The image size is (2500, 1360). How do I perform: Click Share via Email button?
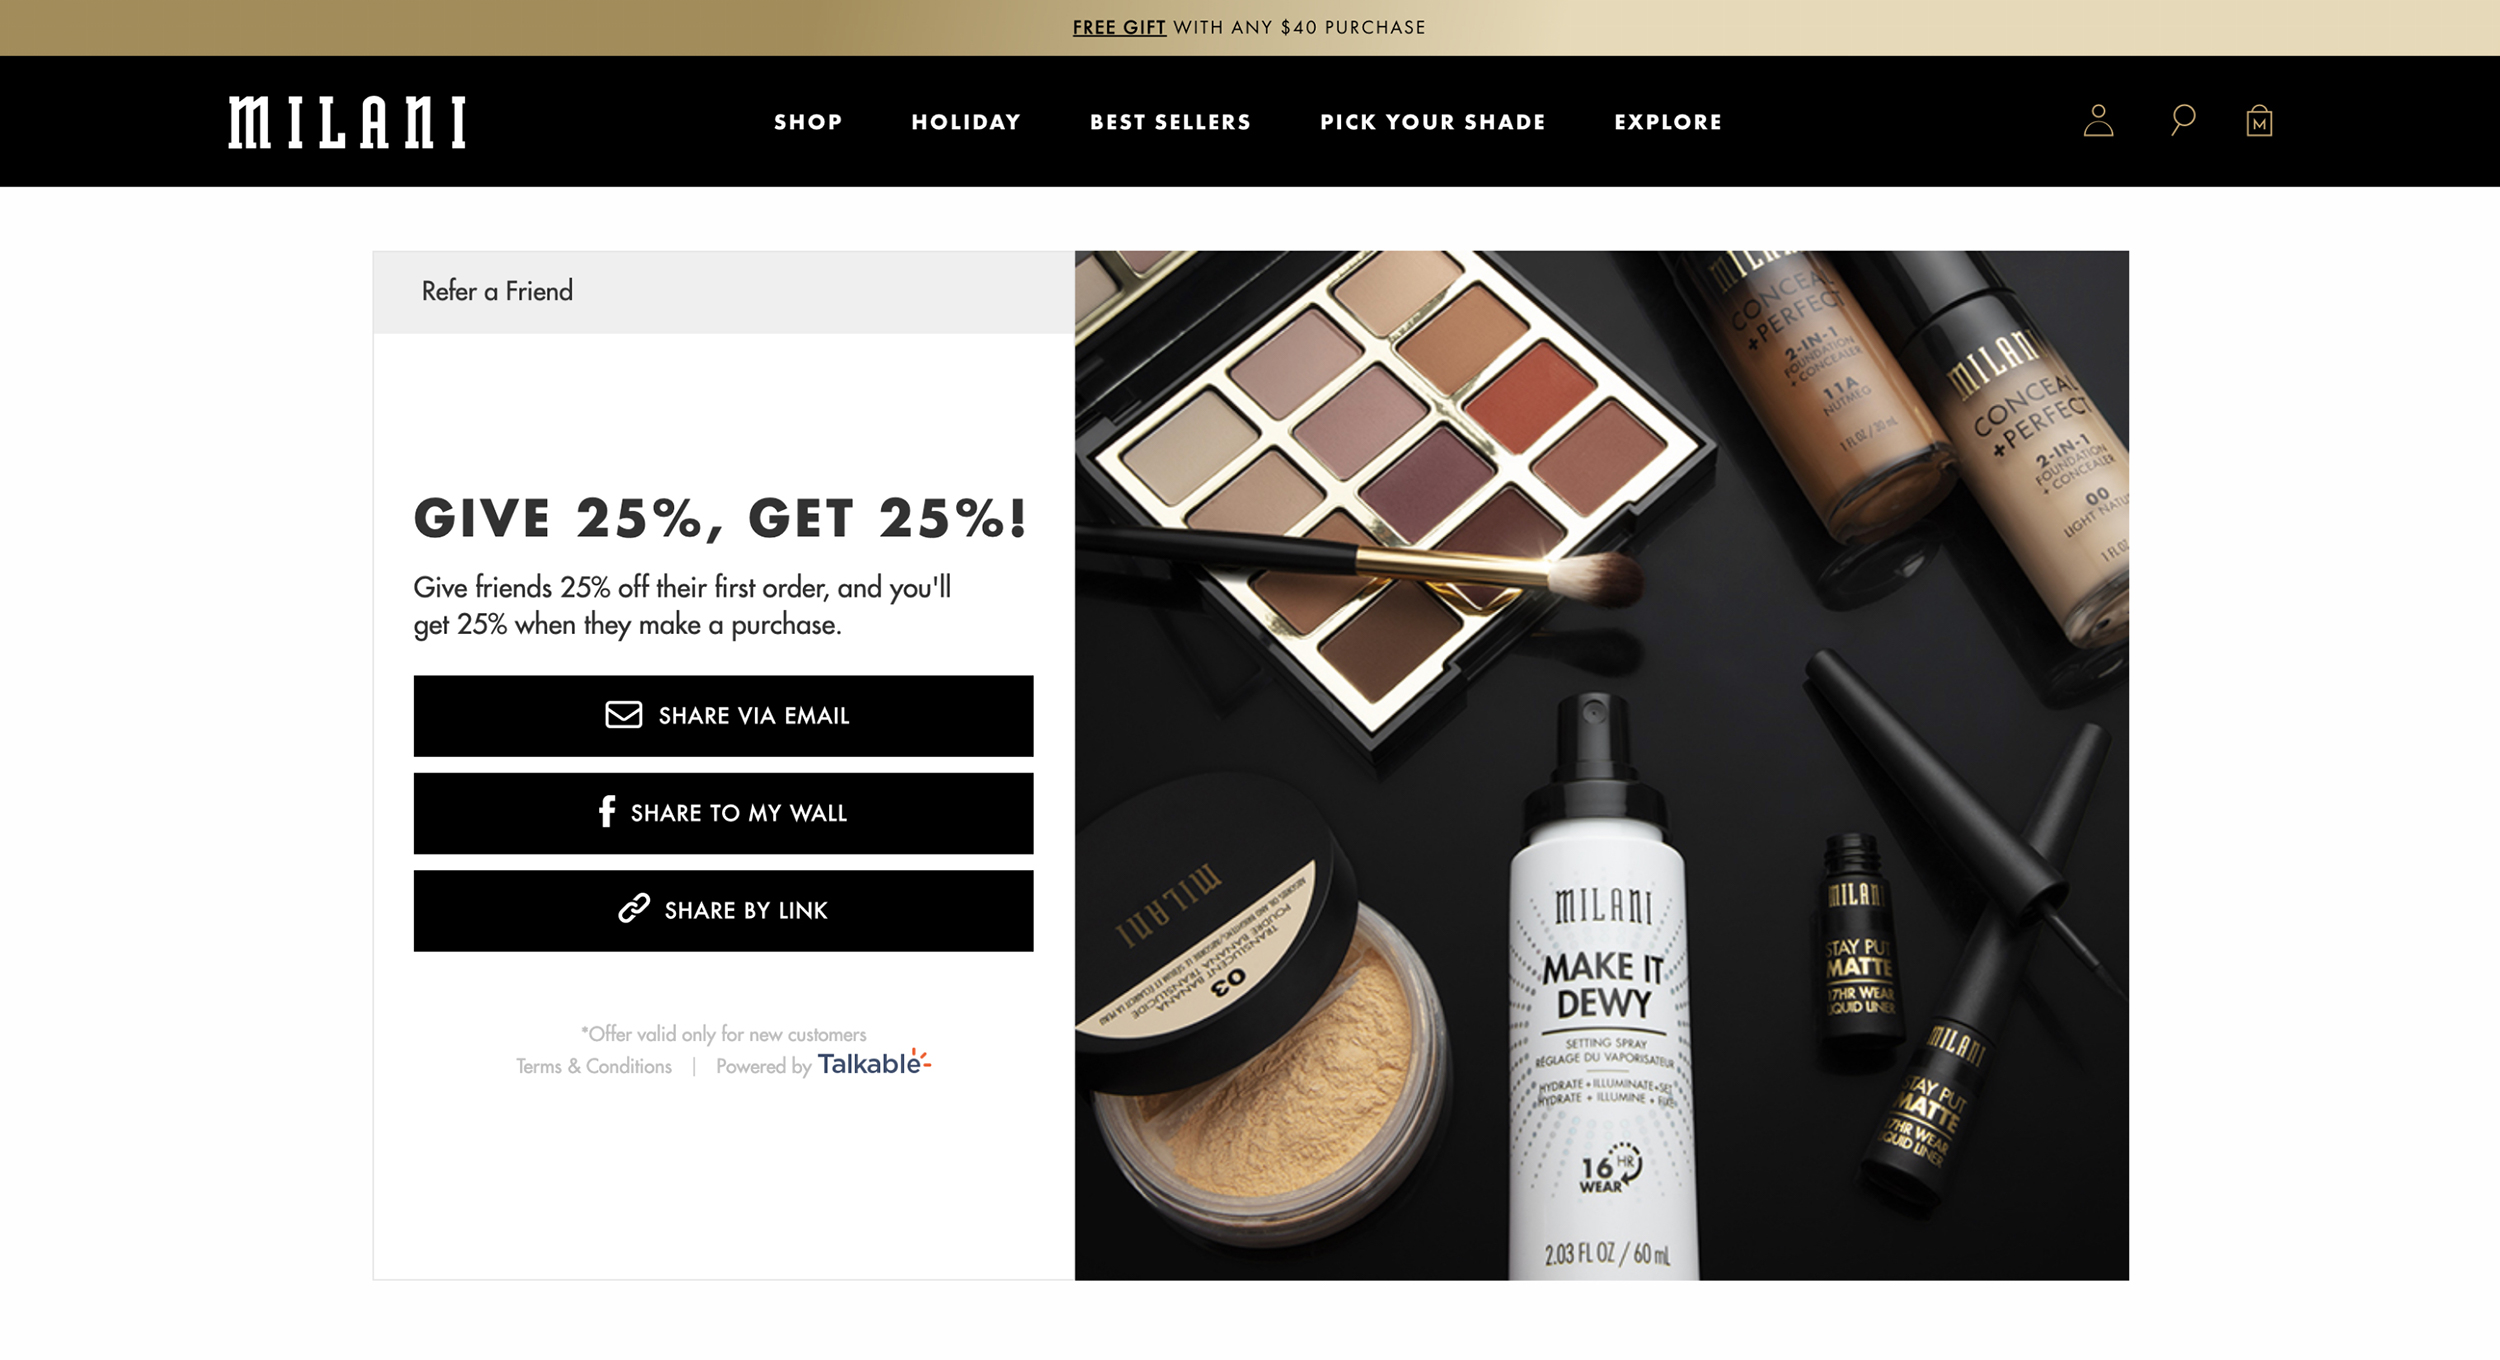[723, 716]
